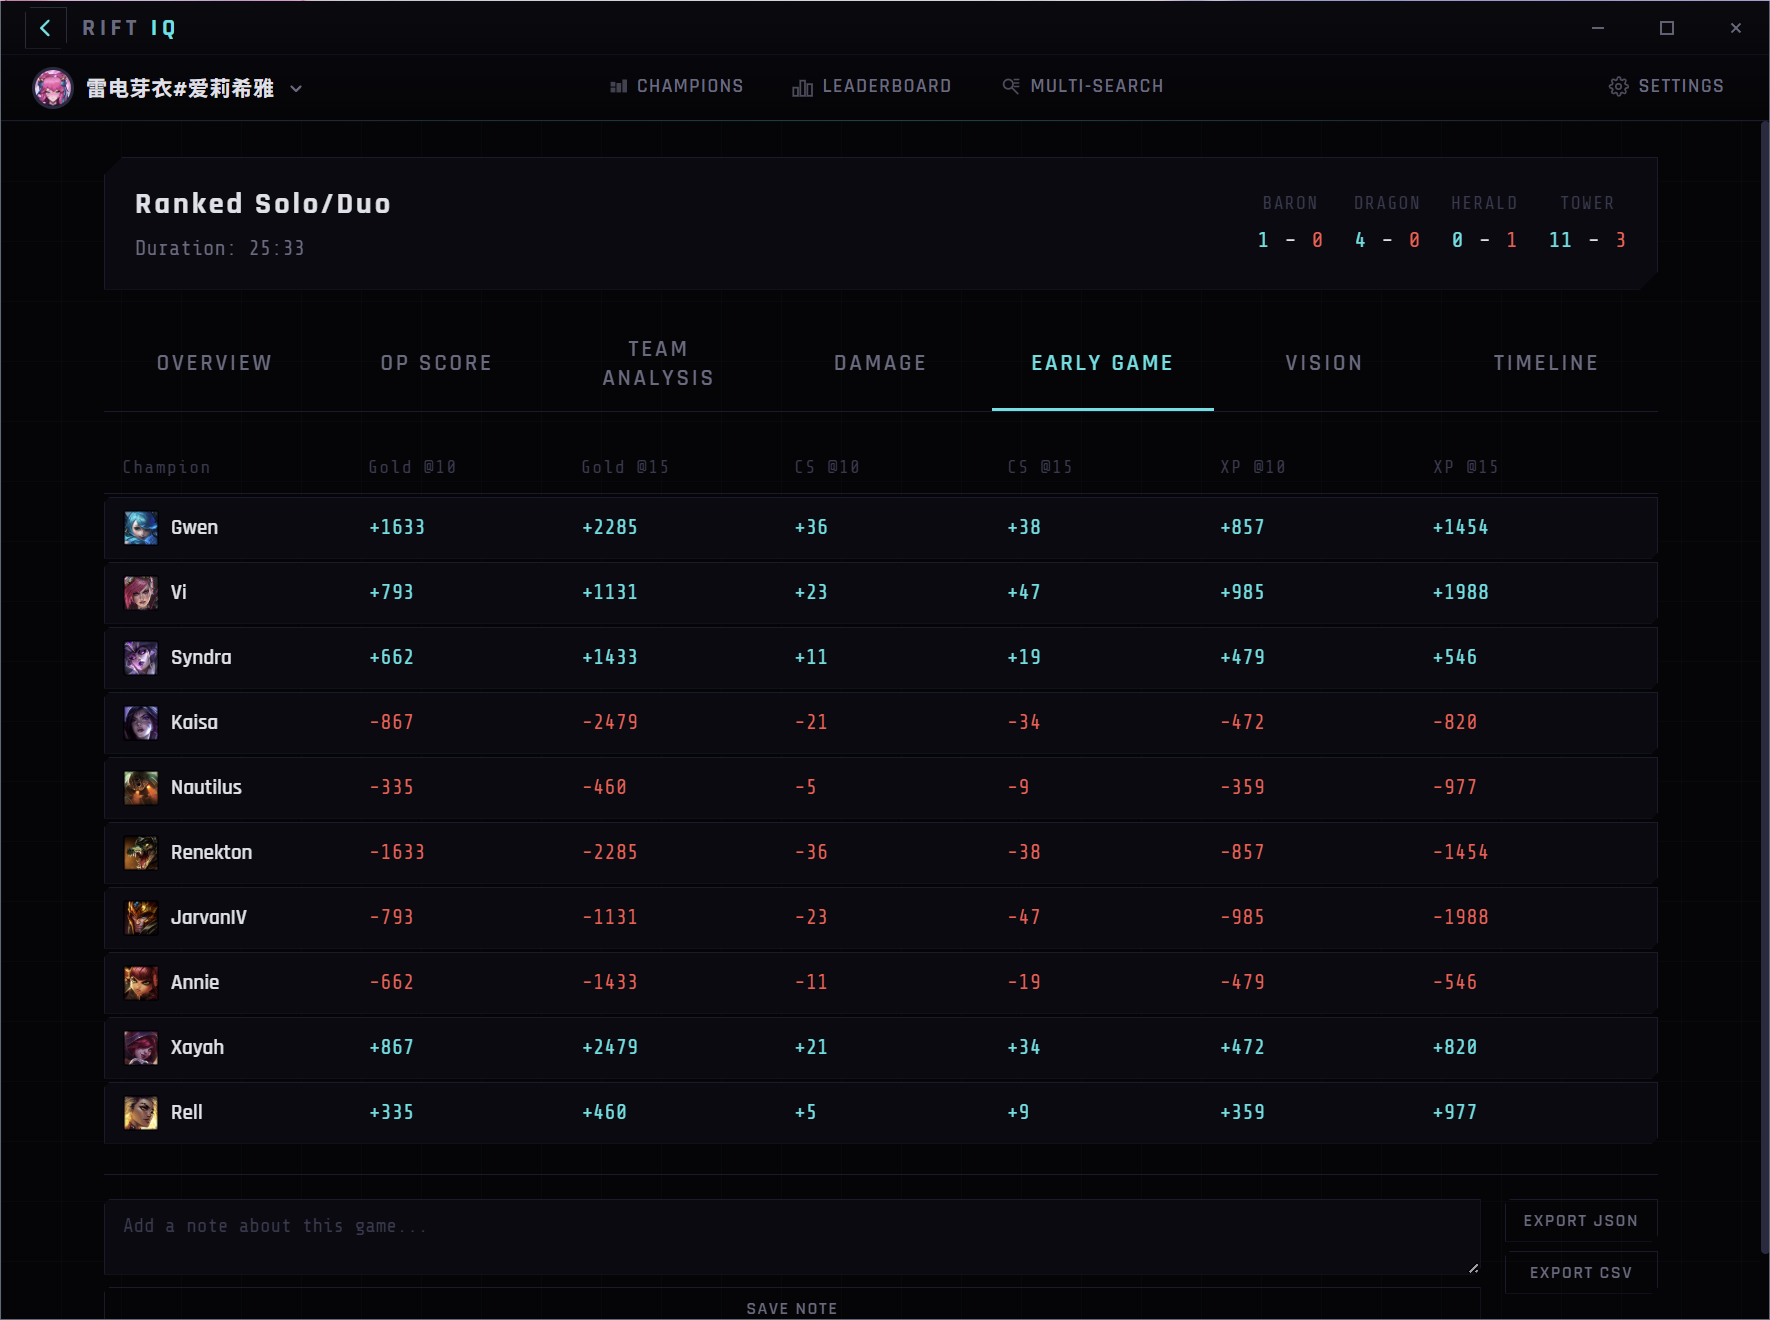Image resolution: width=1770 pixels, height=1320 pixels.
Task: Focus the game note text field
Action: [791, 1237]
